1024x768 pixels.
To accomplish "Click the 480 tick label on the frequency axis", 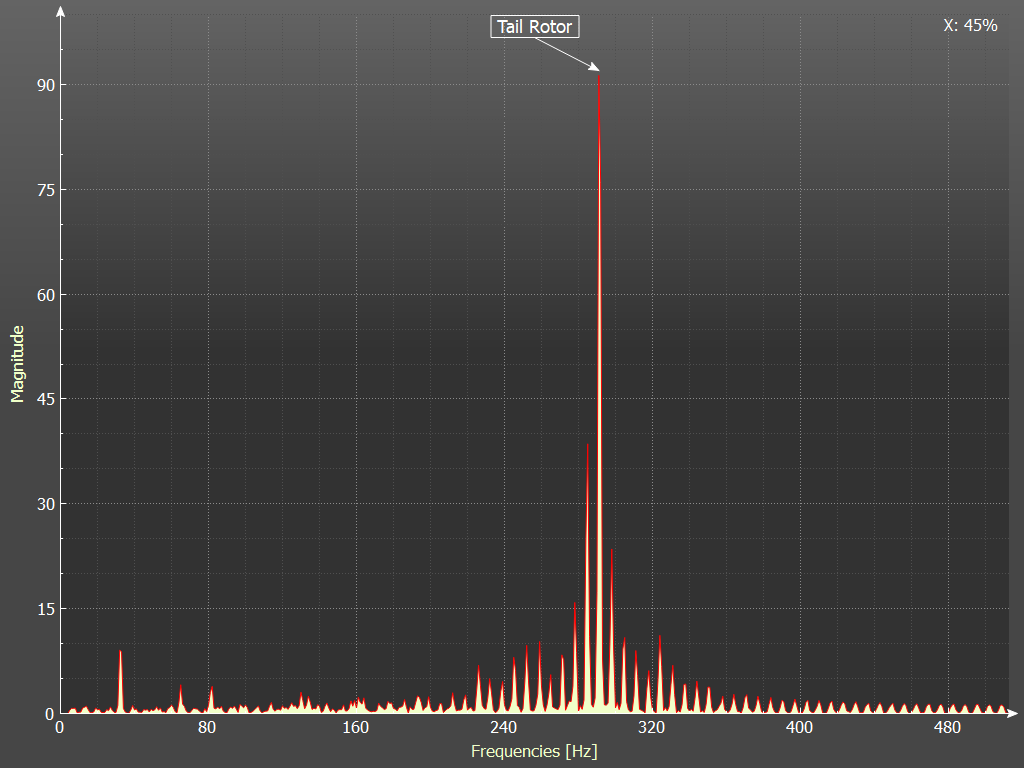I will click(947, 727).
